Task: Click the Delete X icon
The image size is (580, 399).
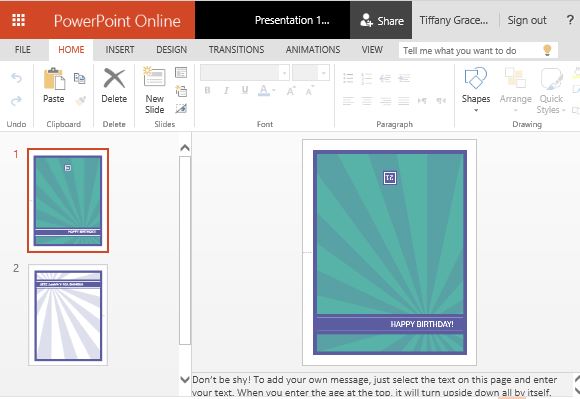Action: (x=114, y=78)
